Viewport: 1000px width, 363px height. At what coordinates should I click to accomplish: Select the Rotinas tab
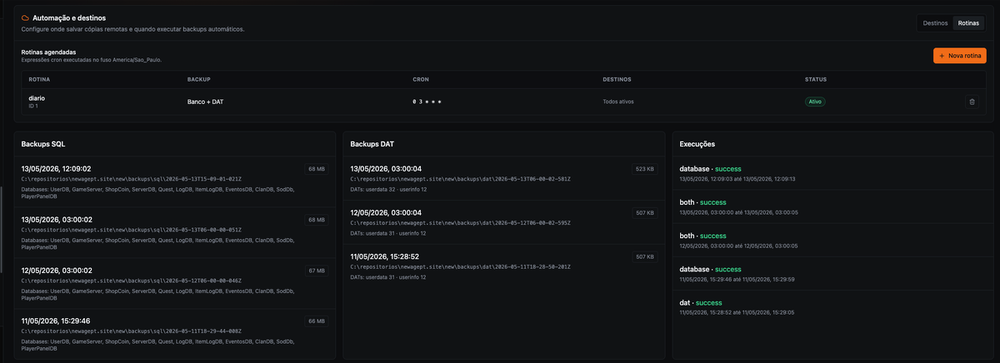[968, 23]
